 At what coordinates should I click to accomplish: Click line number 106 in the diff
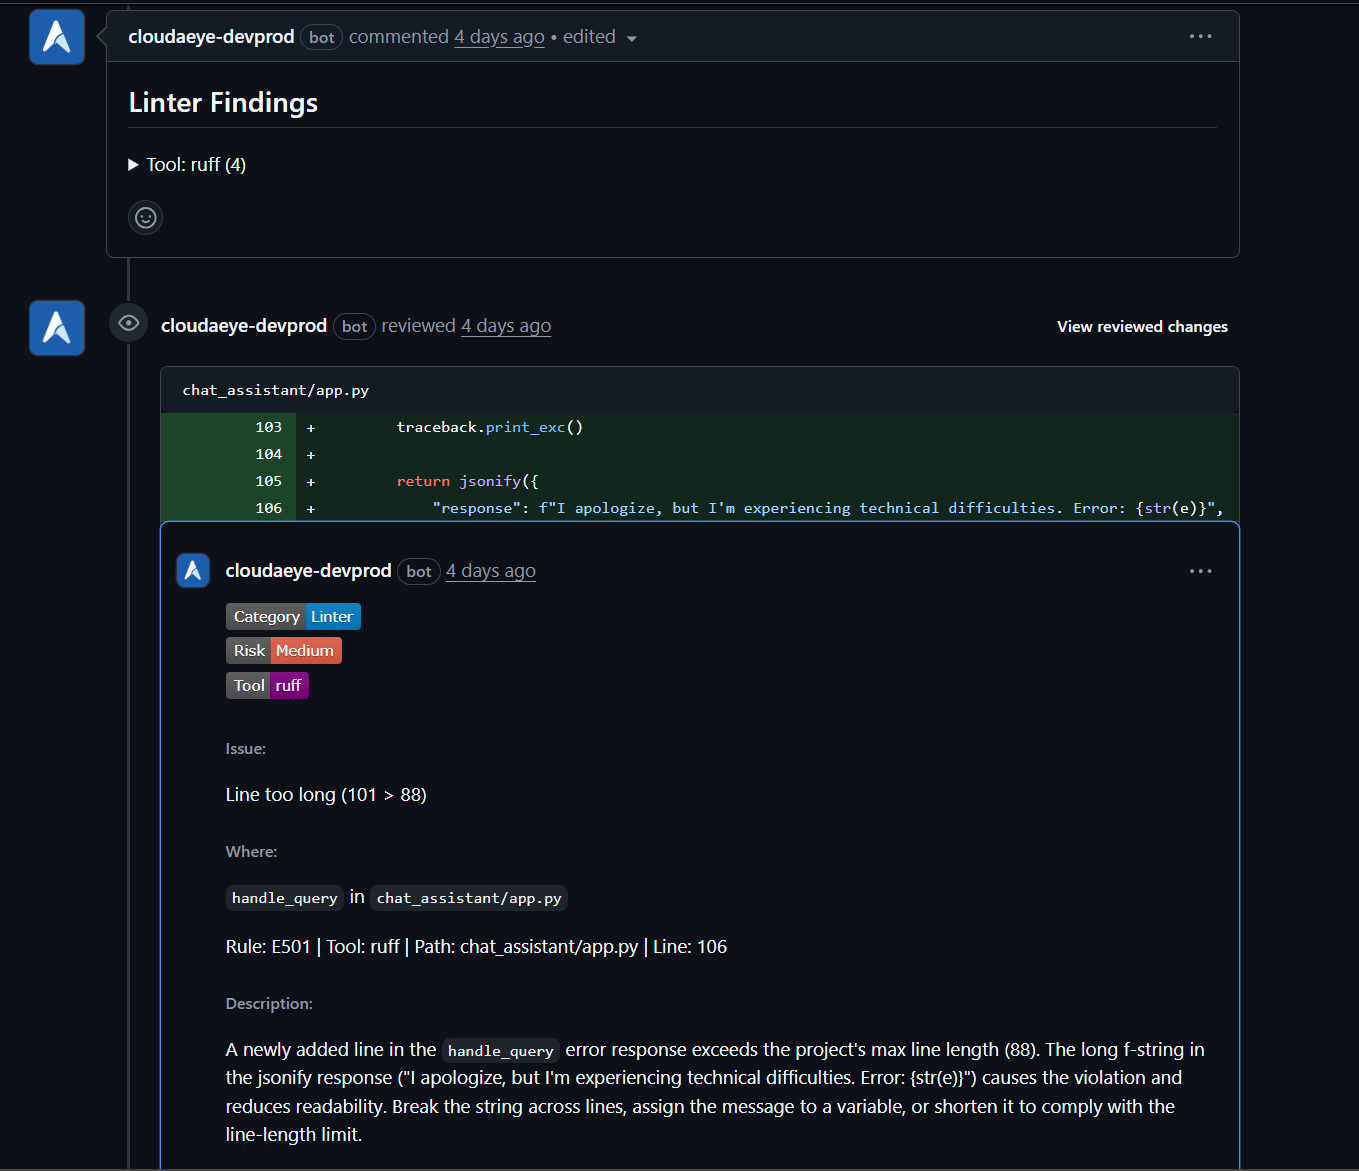(269, 507)
